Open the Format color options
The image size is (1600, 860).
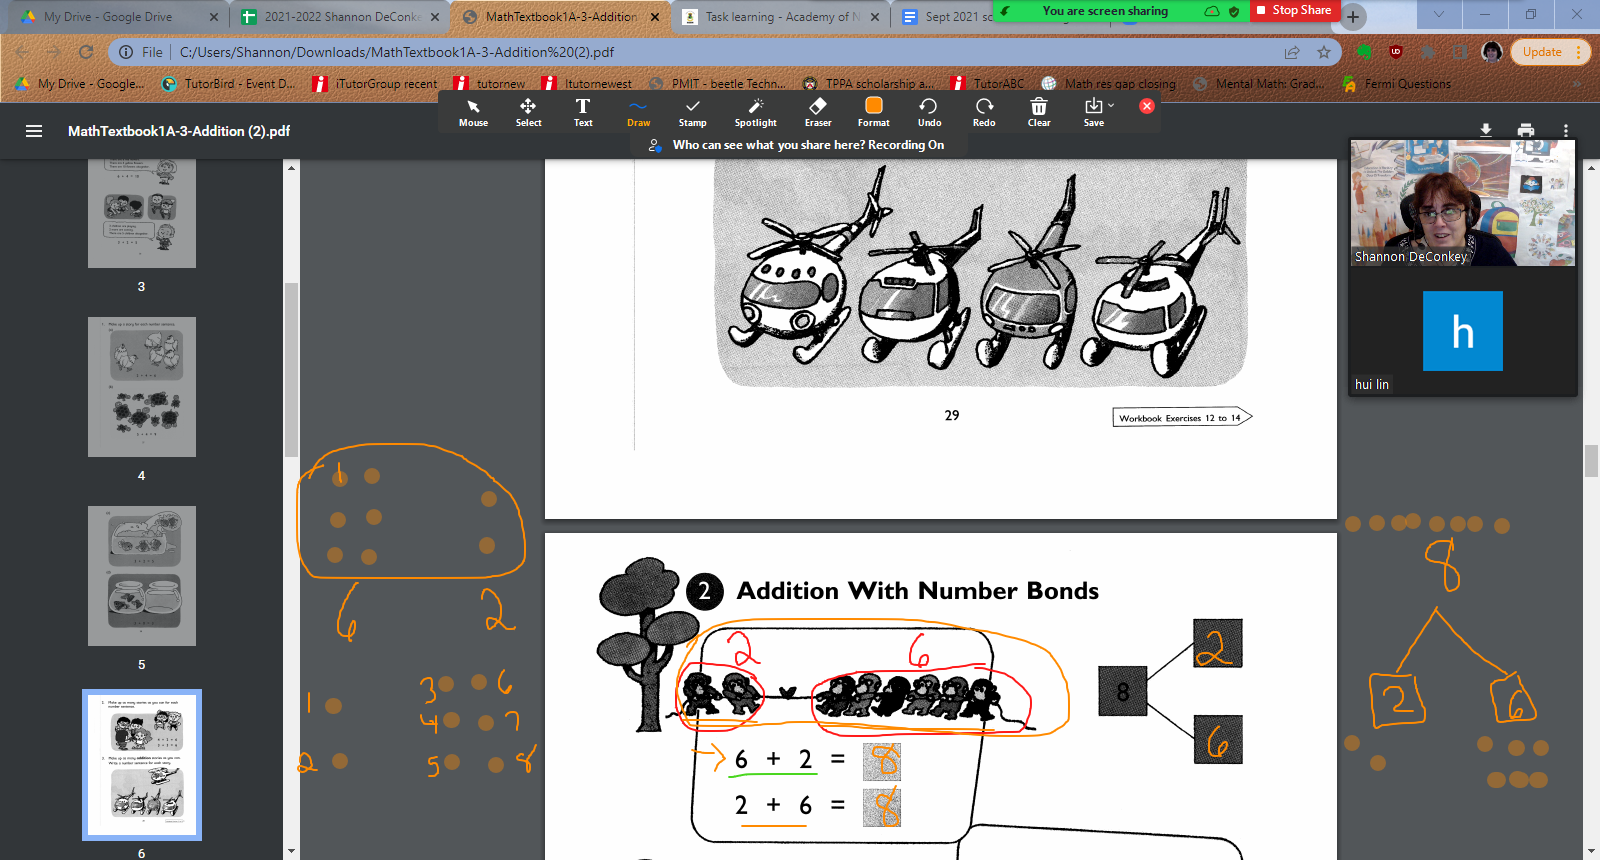pyautogui.click(x=873, y=113)
